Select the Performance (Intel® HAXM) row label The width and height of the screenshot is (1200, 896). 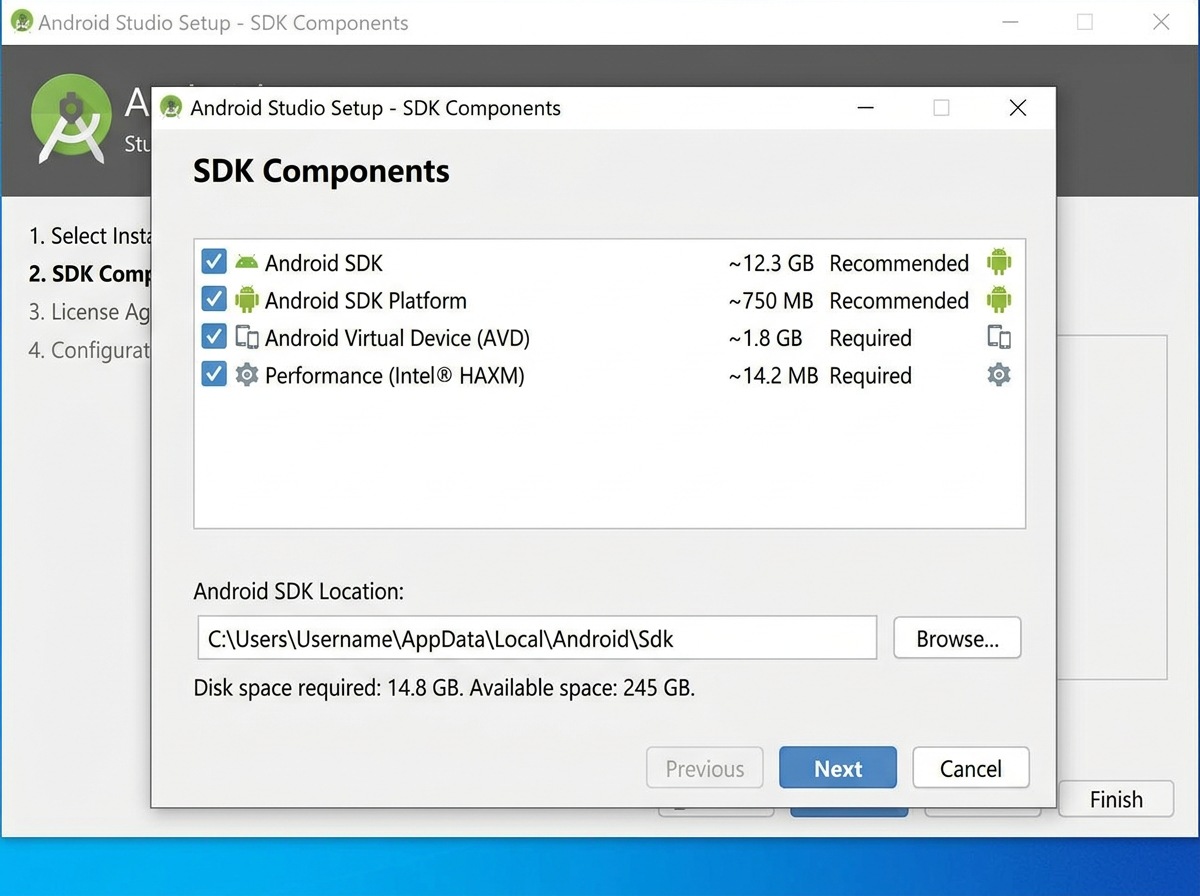coord(395,376)
